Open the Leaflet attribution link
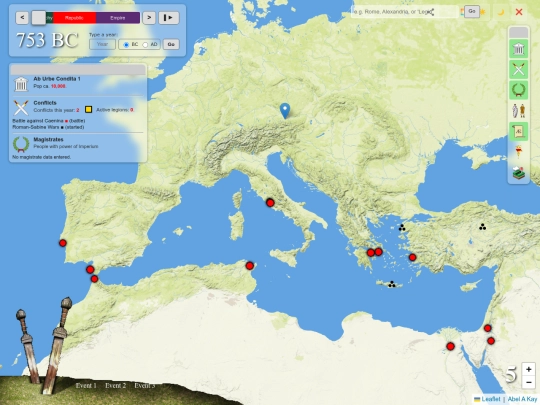The width and height of the screenshot is (540, 405). point(487,399)
